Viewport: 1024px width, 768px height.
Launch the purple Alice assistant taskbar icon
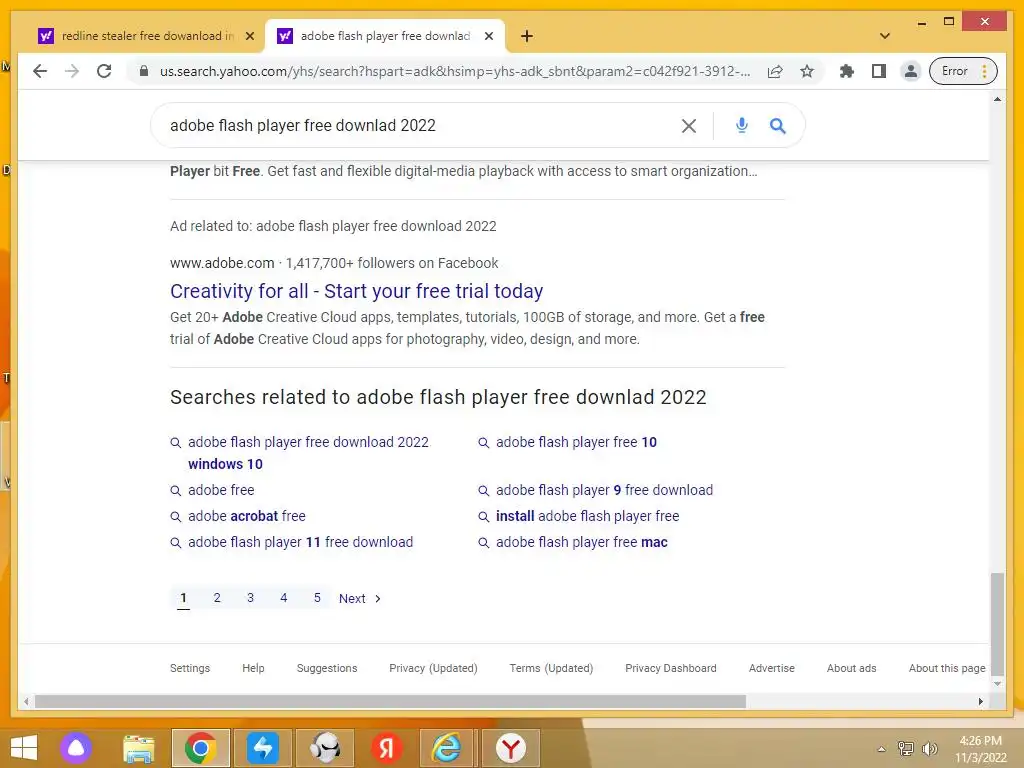pyautogui.click(x=76, y=748)
